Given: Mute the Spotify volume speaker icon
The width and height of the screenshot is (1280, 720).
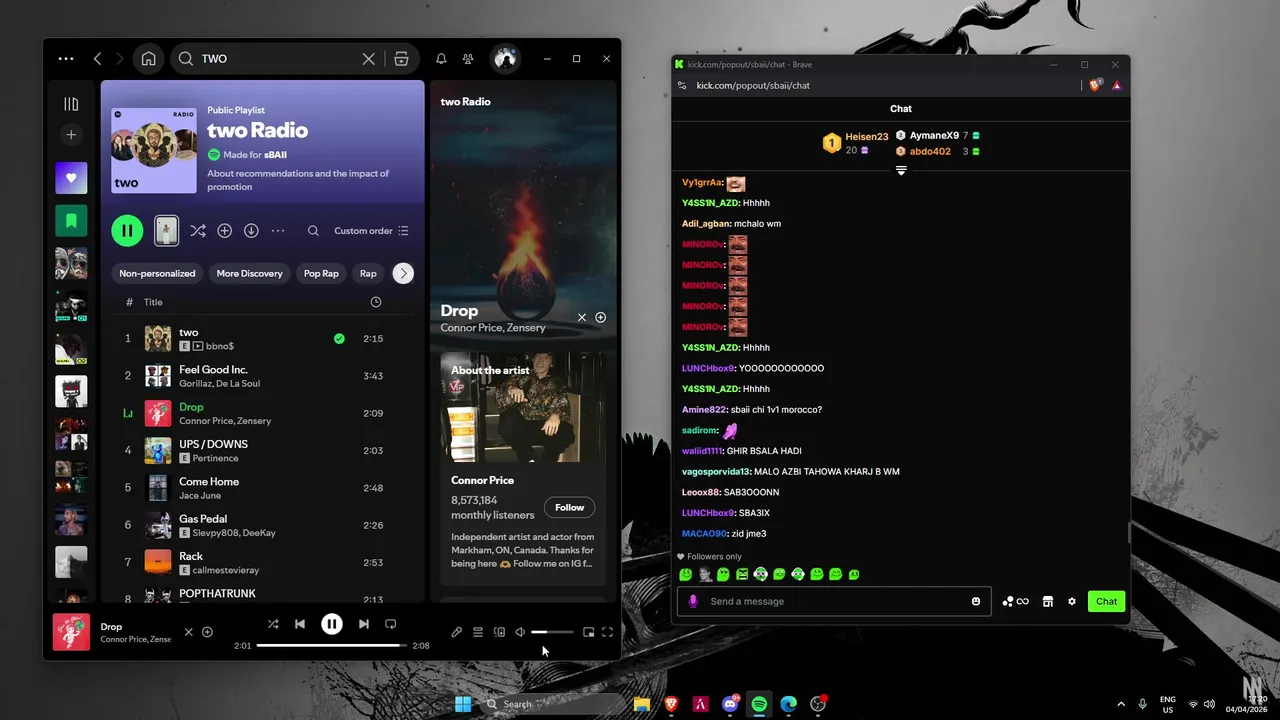Looking at the screenshot, I should pos(520,632).
